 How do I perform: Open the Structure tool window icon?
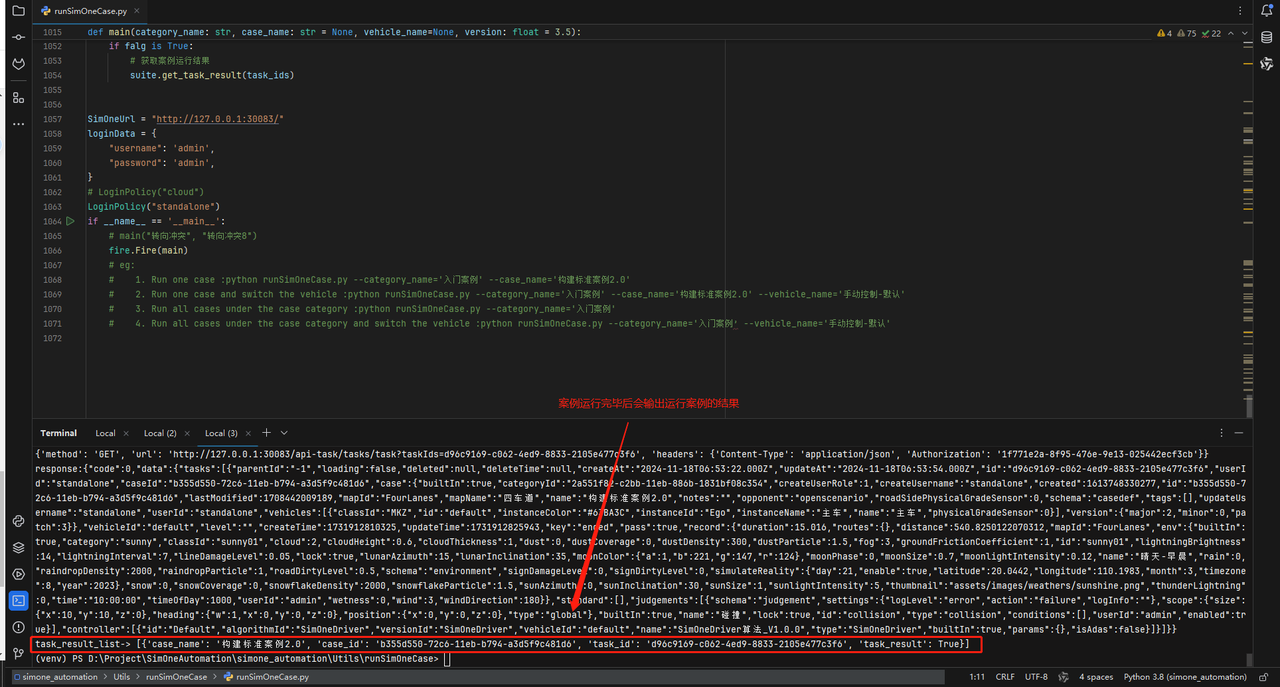[x=18, y=97]
